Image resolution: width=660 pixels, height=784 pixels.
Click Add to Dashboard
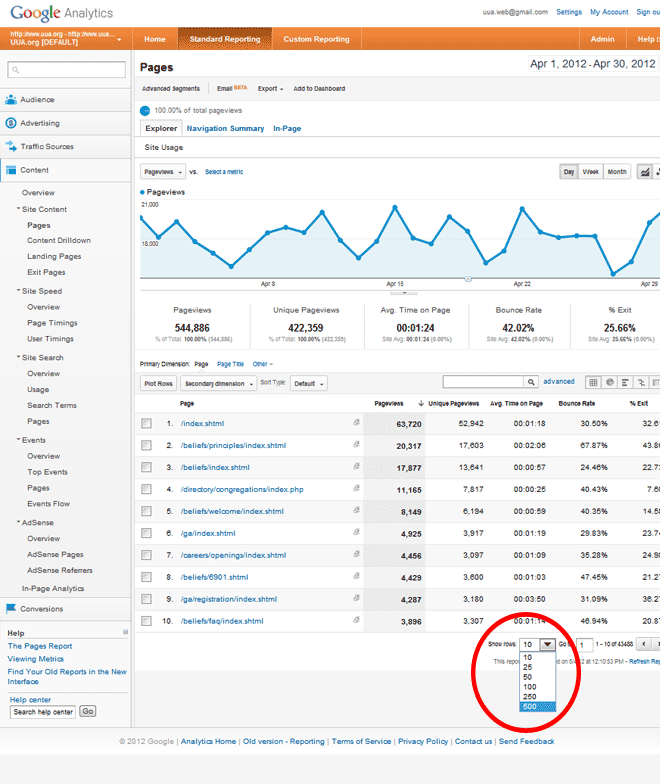point(319,88)
